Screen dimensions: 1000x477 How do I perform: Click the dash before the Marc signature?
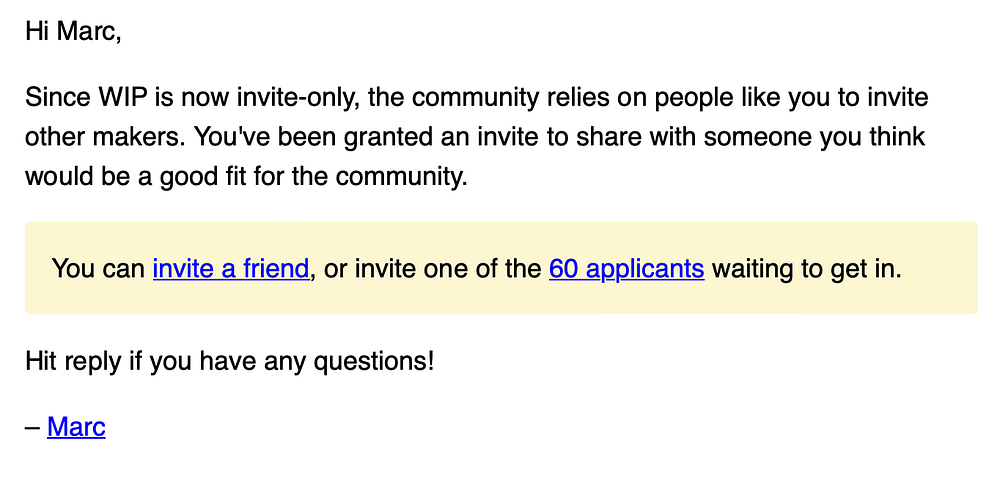click(33, 428)
